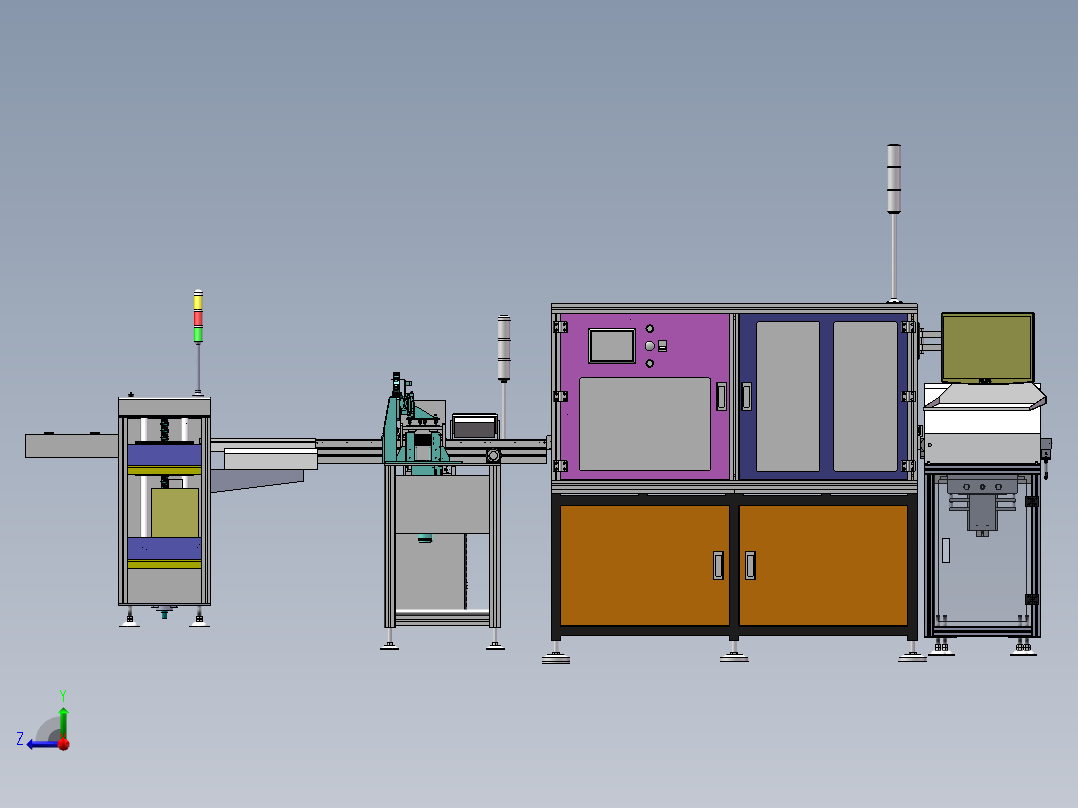Select the lower blue plate in the loader machine
1078x808 pixels.
pos(164,548)
